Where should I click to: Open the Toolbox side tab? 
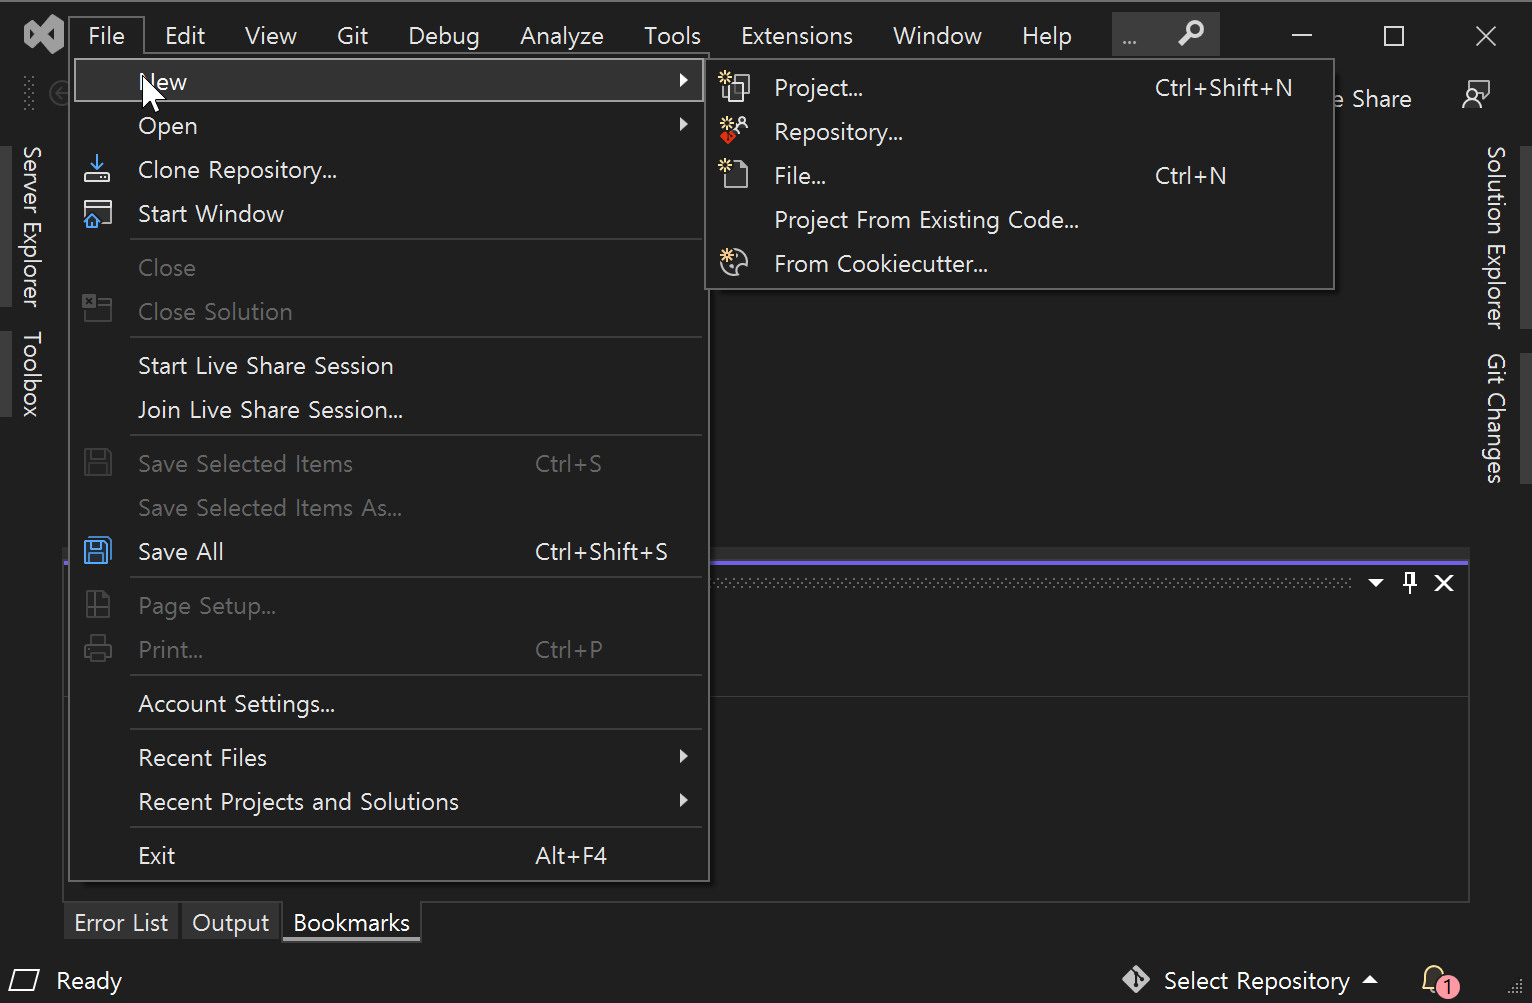pyautogui.click(x=31, y=374)
